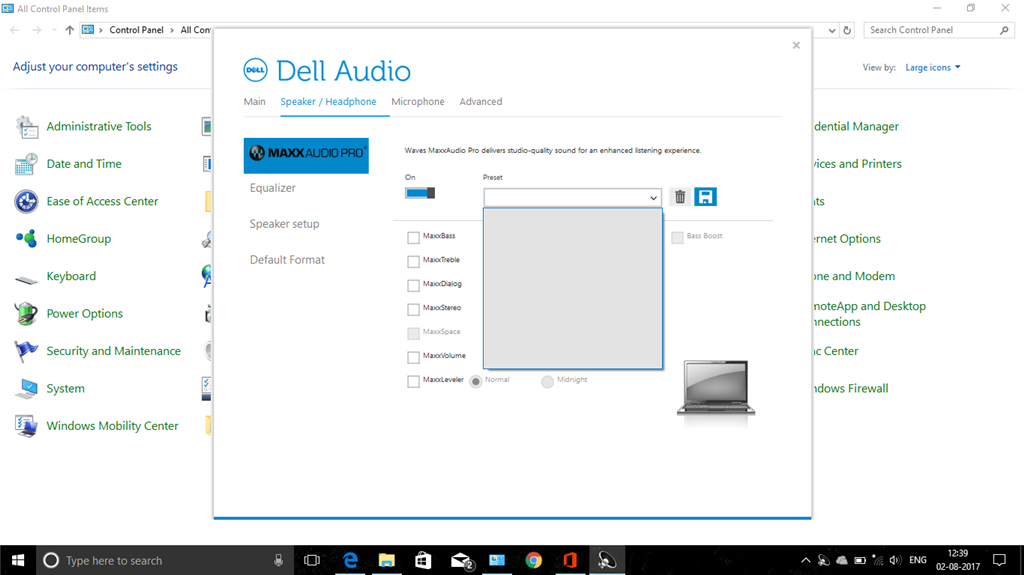The height and width of the screenshot is (575, 1024).
Task: Switch to the Main tab
Action: pyautogui.click(x=255, y=101)
